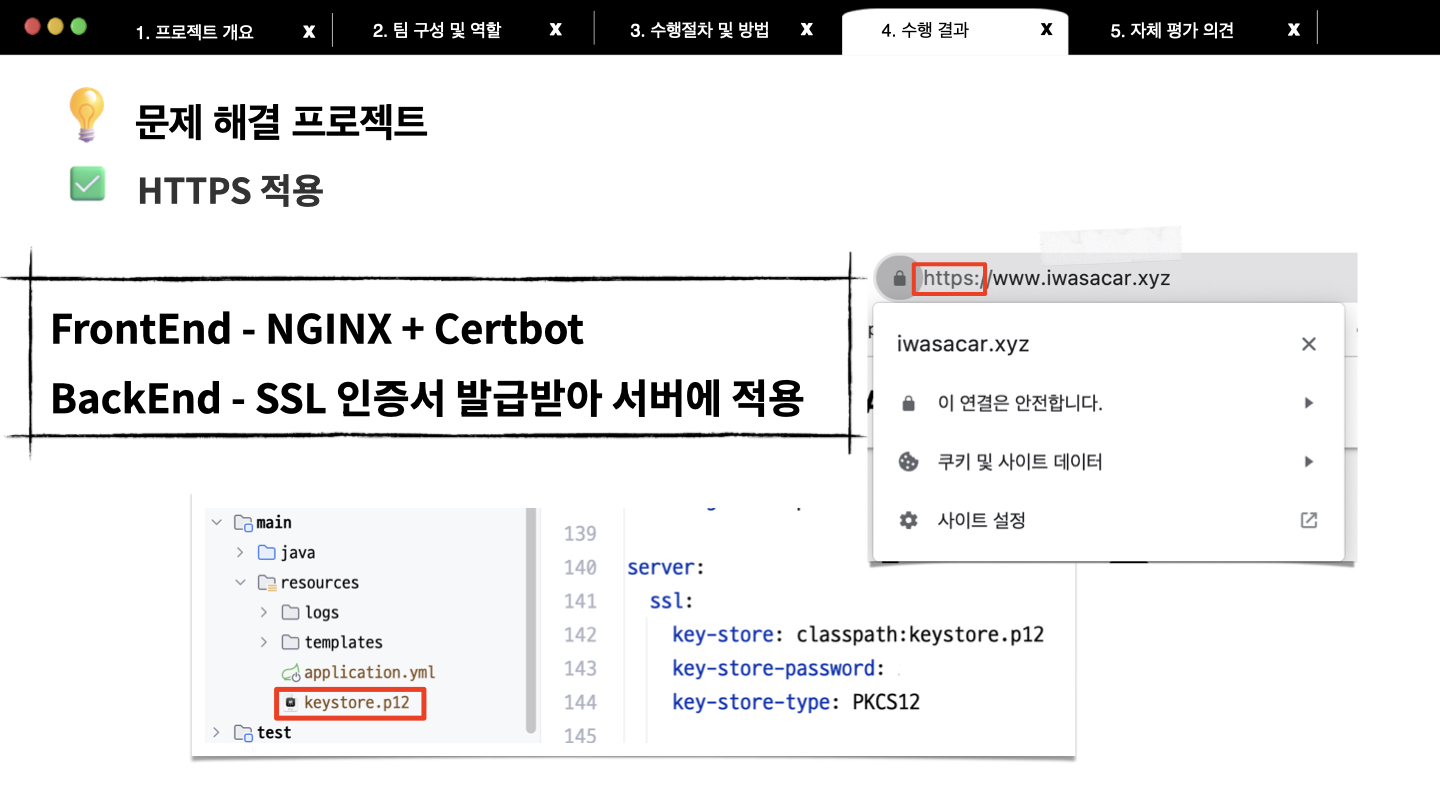Switch to '2. 팀 구성 및 역할' tab
1440x810 pixels.
coord(437,31)
